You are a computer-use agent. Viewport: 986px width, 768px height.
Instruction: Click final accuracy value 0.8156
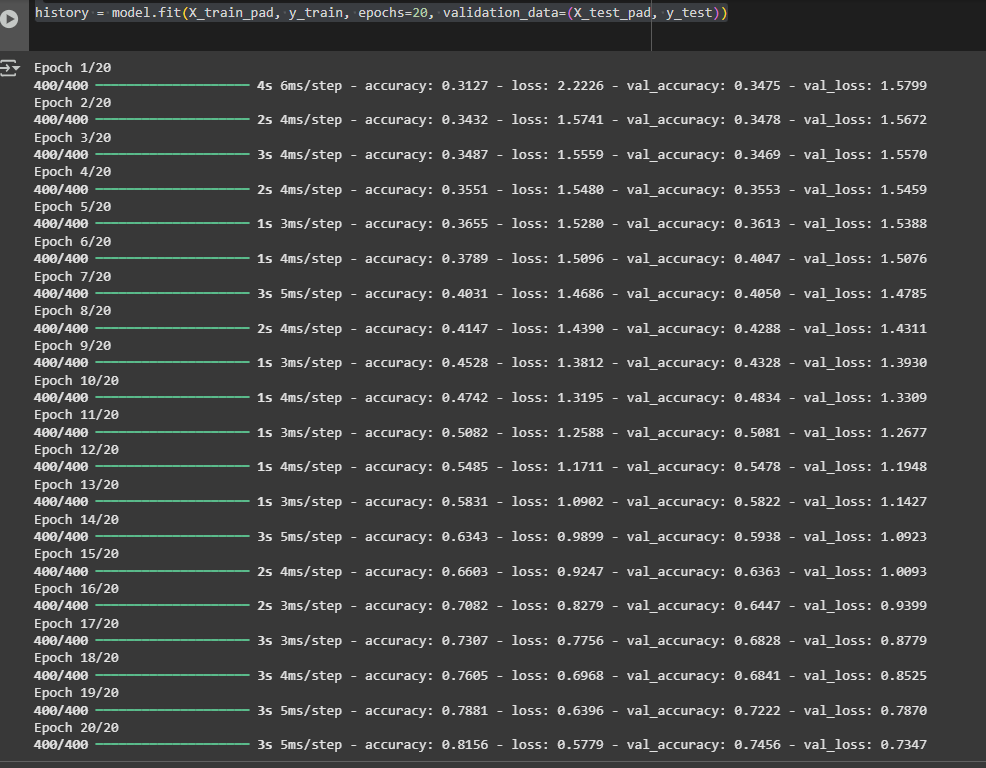click(465, 745)
